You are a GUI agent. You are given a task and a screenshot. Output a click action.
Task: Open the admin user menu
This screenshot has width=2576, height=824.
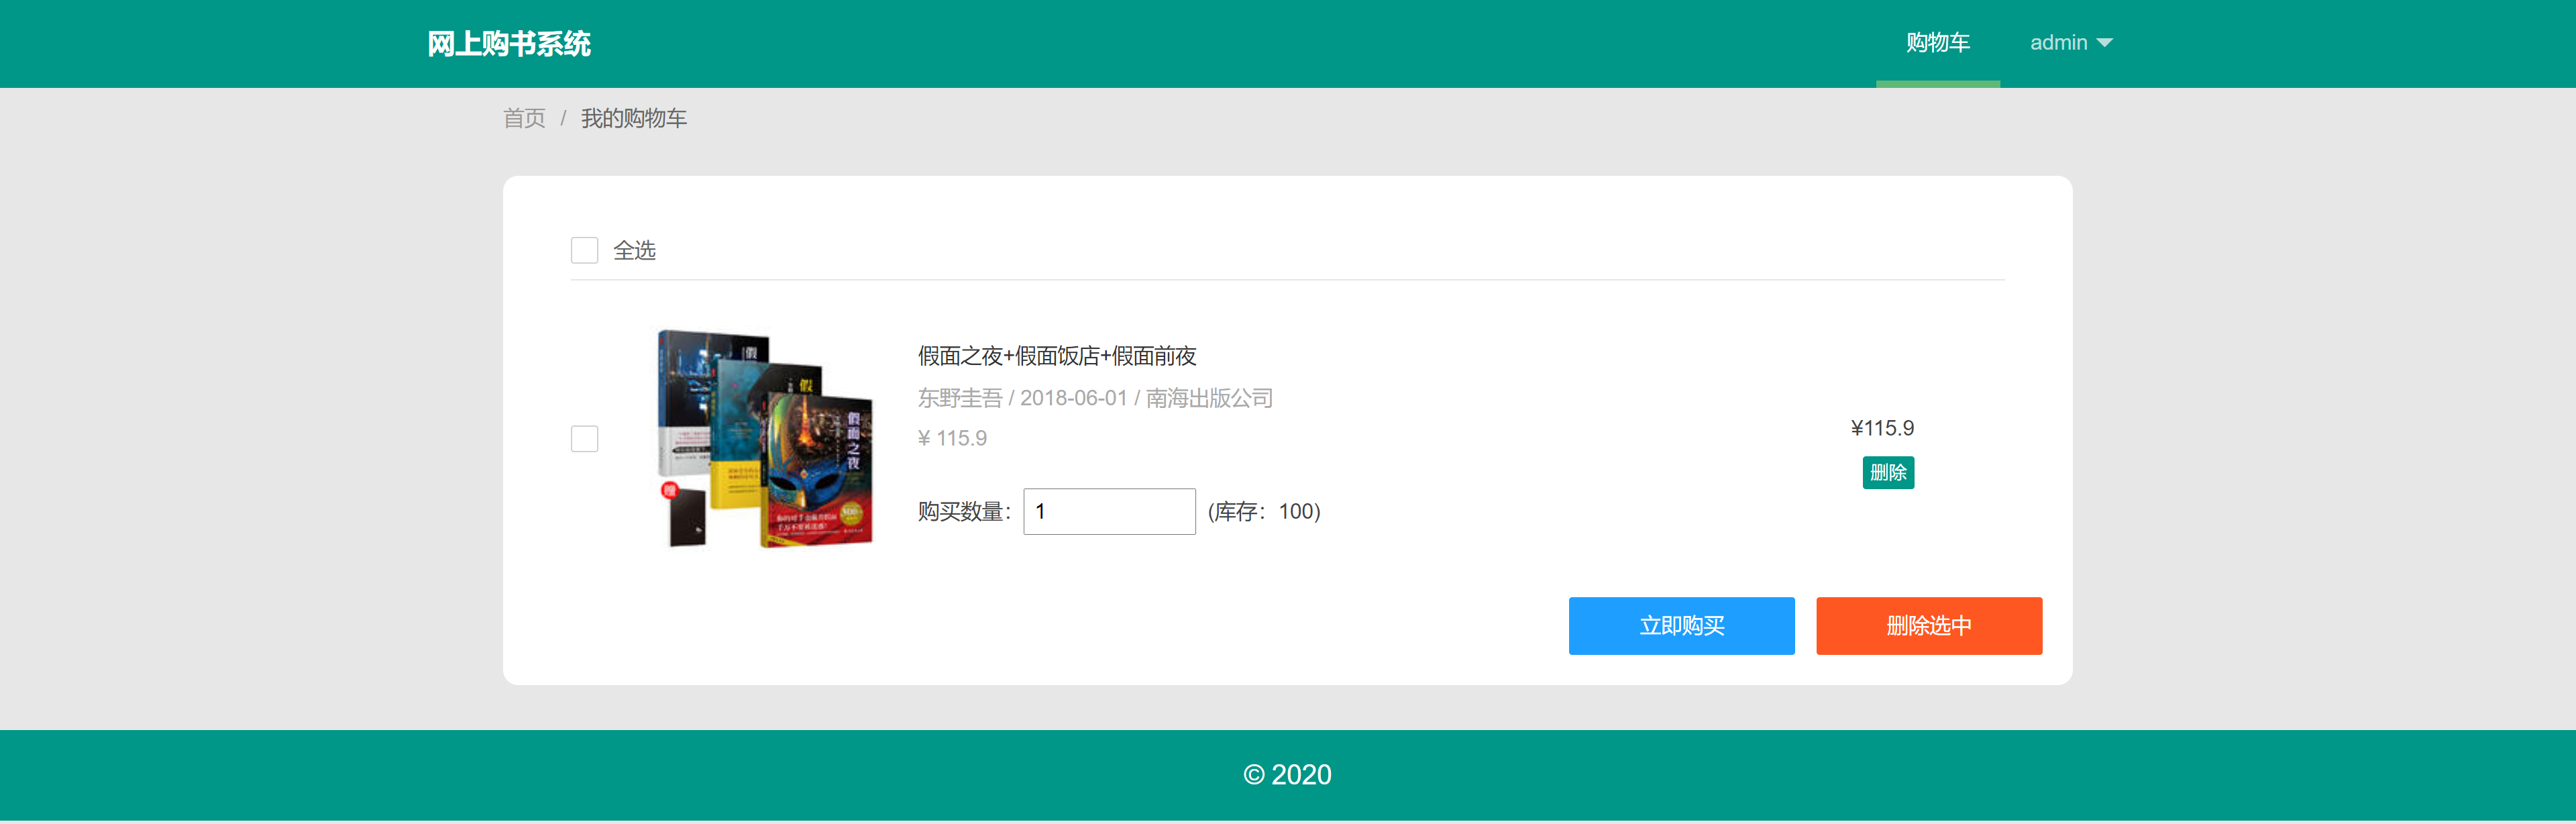2059,43
